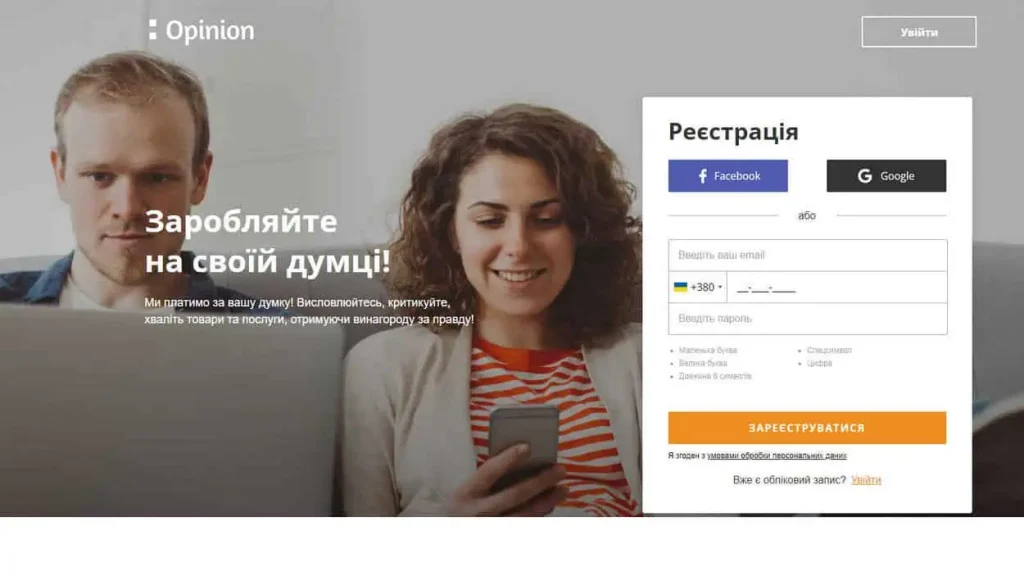1024x576 pixels.
Task: Sign up with the blue Facebook button
Action: click(728, 176)
